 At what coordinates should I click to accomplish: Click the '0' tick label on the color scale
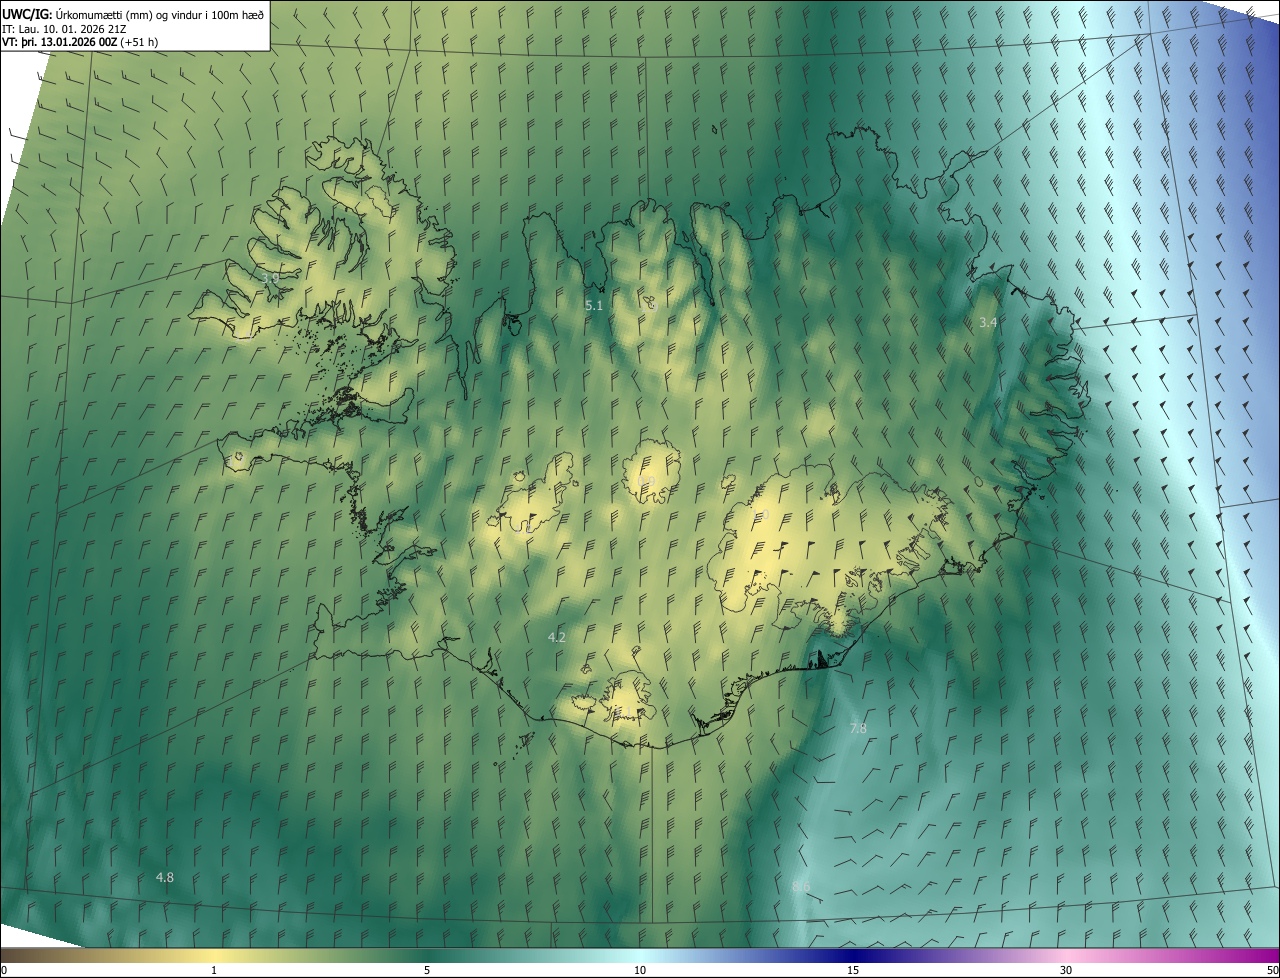tap(4, 971)
